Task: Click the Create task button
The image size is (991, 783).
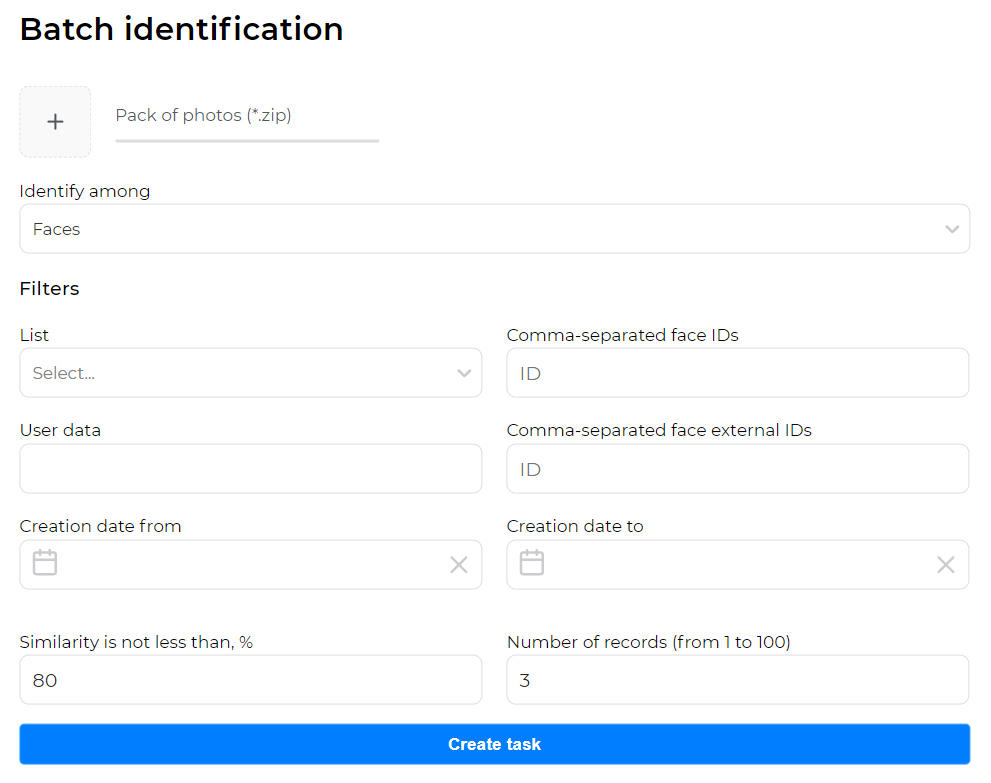Action: tap(494, 744)
